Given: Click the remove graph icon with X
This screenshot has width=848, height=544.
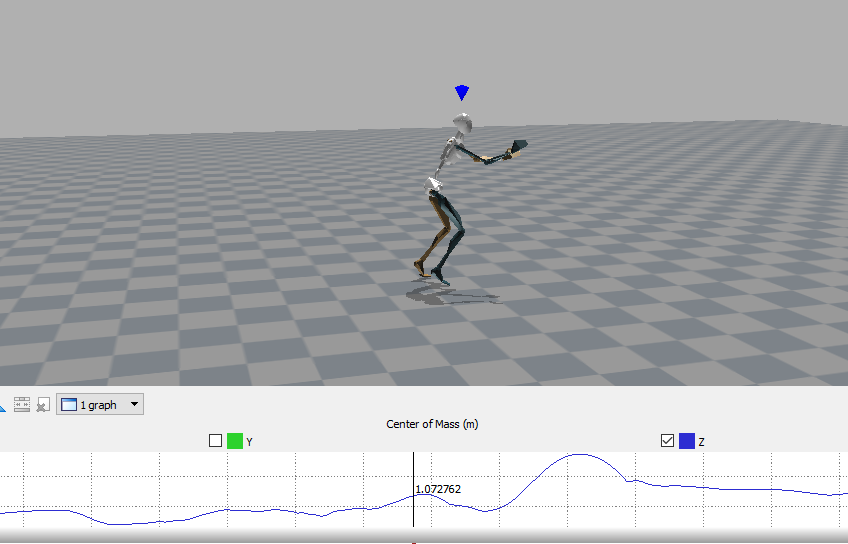Looking at the screenshot, I should point(42,405).
